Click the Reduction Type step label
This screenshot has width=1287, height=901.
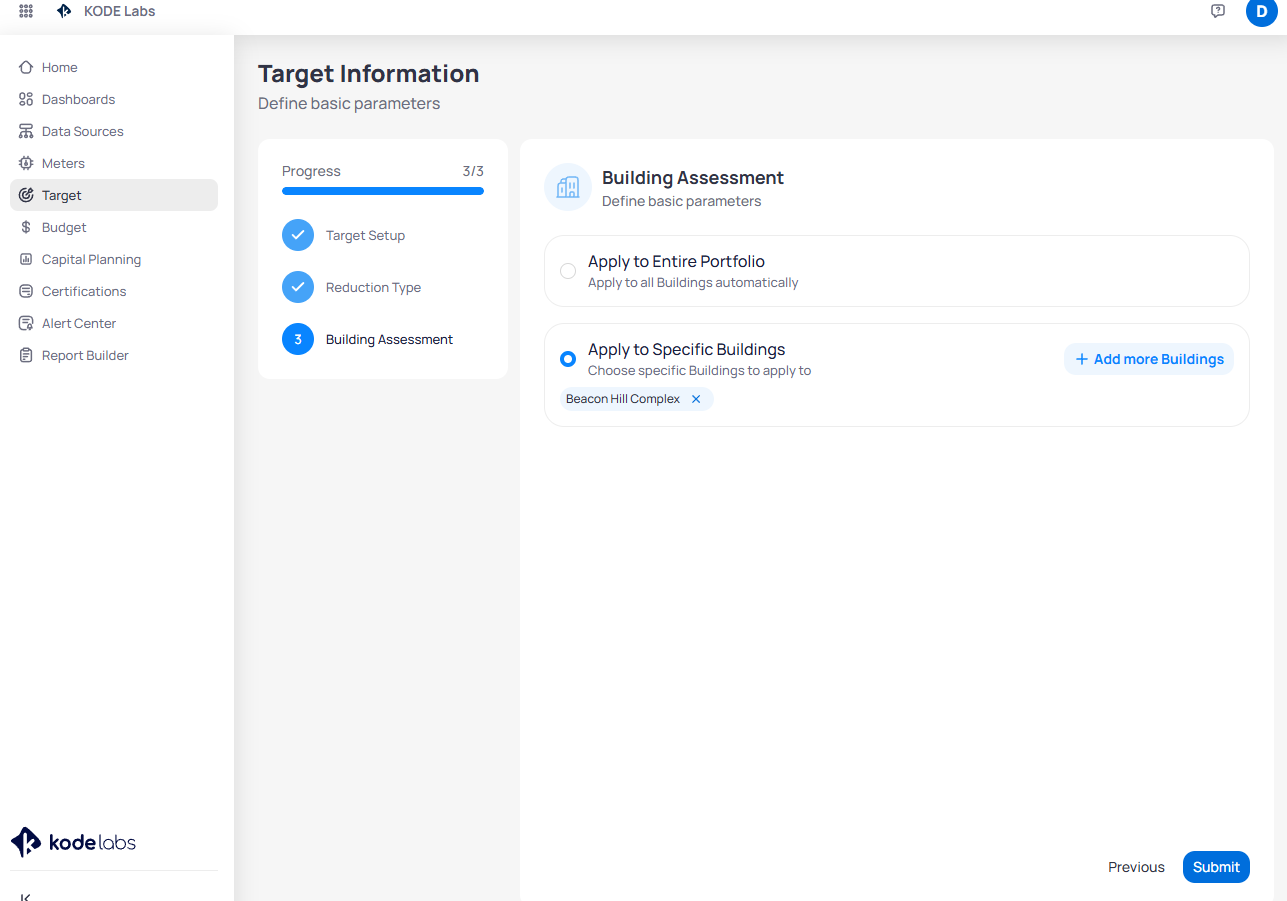[x=373, y=287]
